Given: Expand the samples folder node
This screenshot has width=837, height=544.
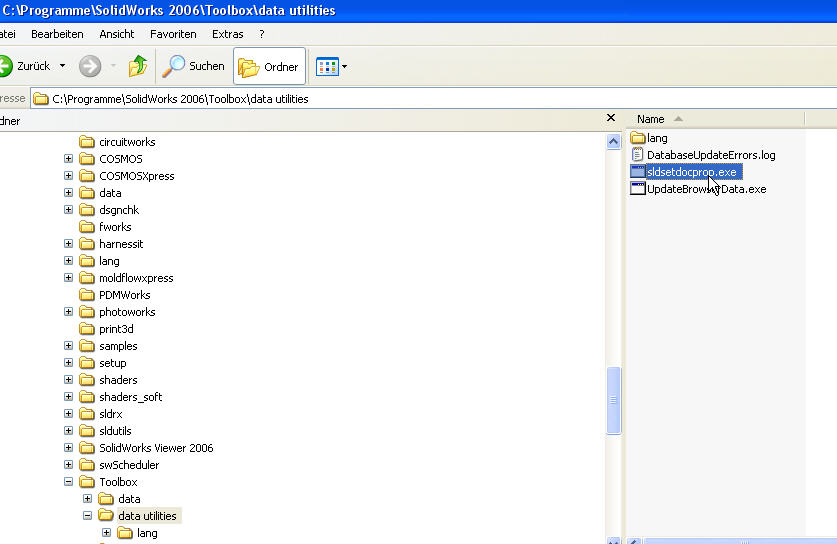Looking at the screenshot, I should coord(68,346).
